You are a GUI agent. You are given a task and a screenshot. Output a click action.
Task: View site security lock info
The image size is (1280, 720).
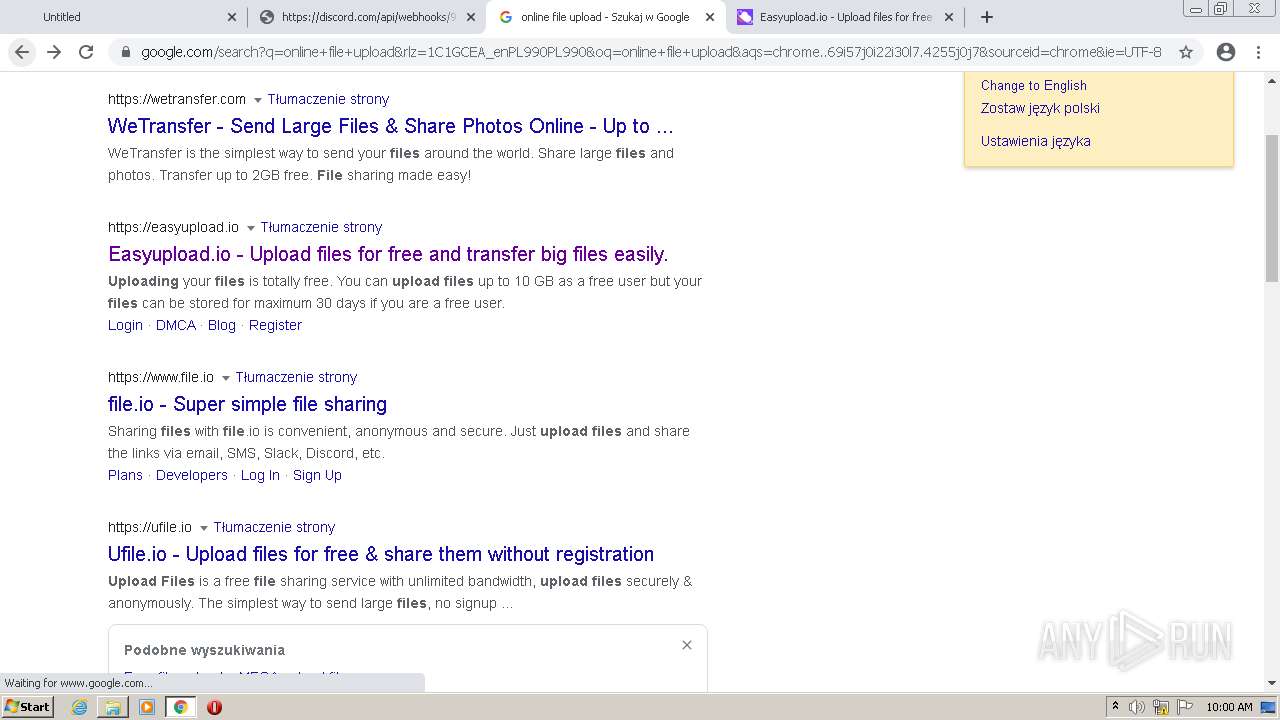tap(125, 52)
